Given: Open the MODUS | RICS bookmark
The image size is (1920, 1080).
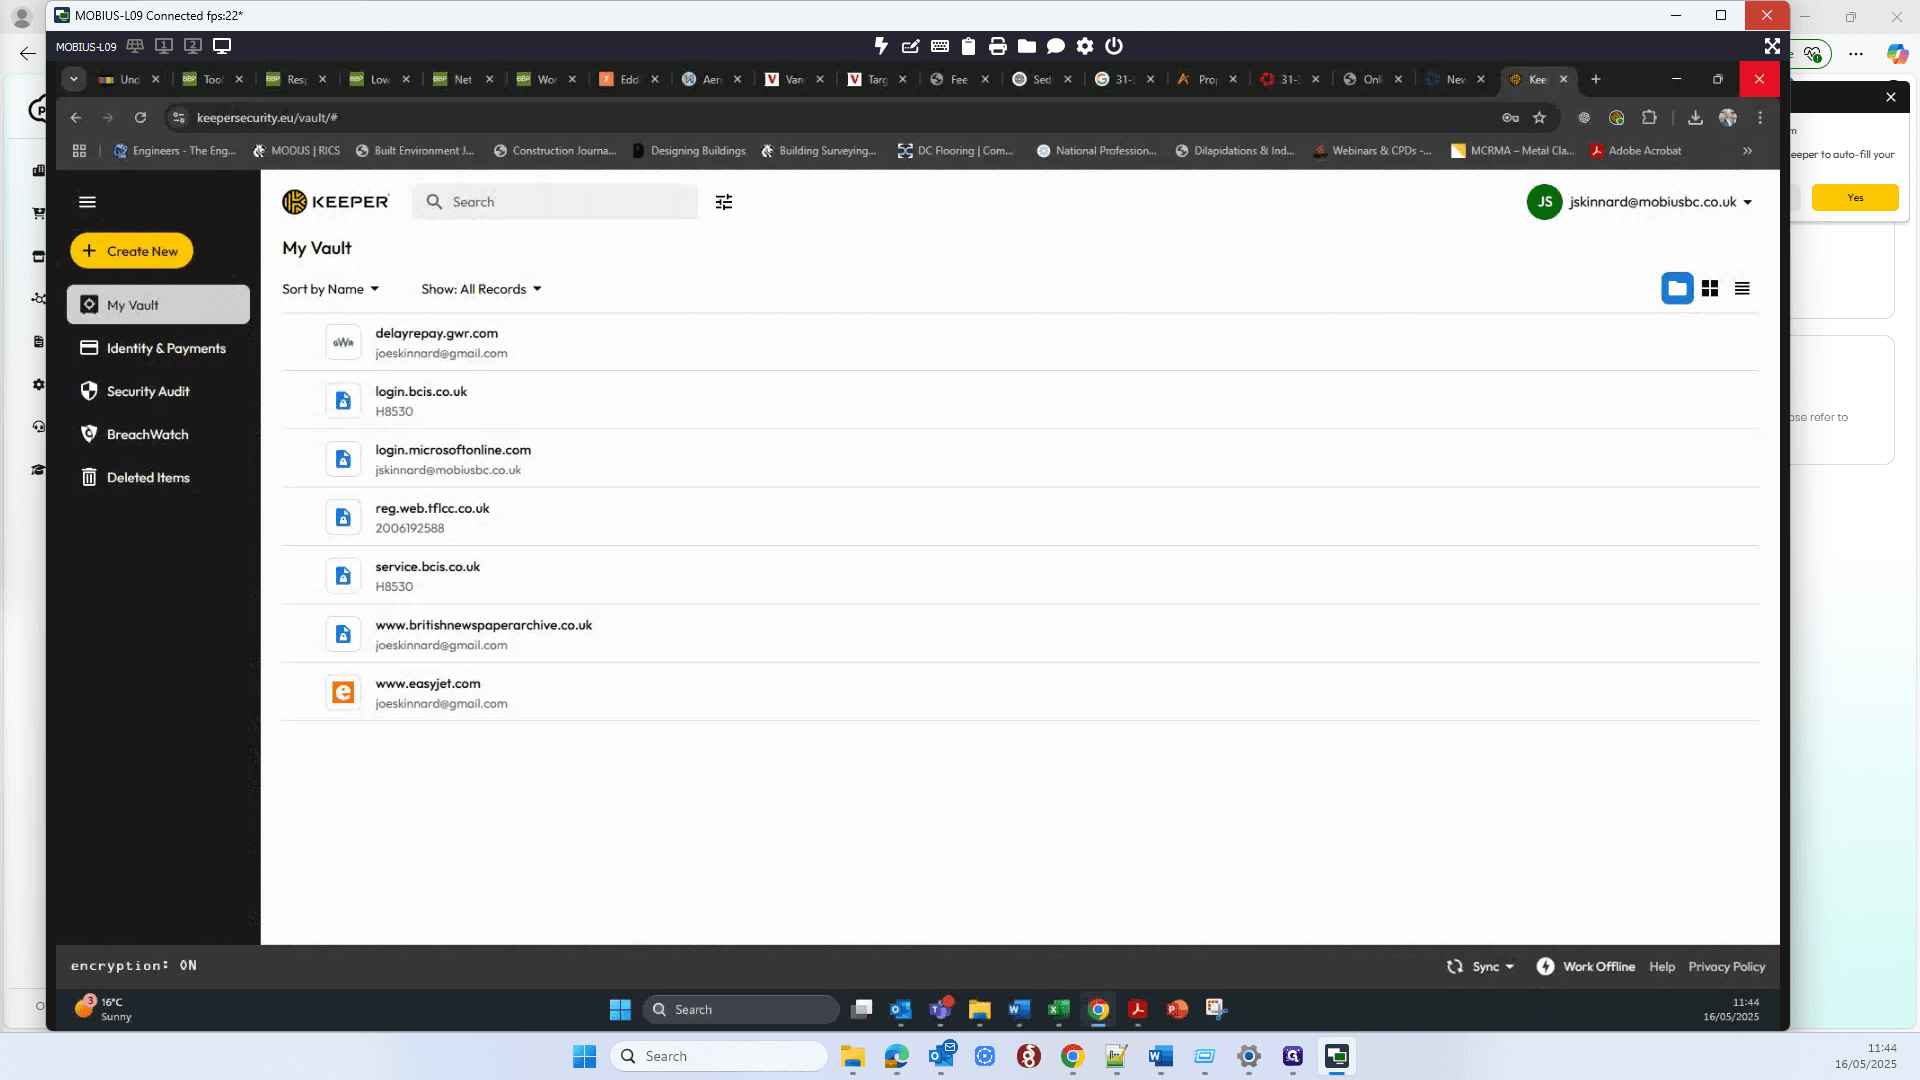Looking at the screenshot, I should [296, 151].
